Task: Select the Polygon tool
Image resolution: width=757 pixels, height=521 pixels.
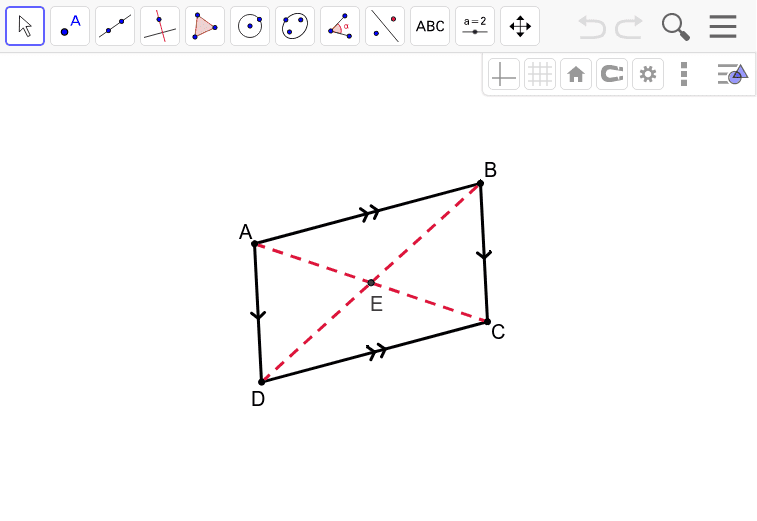Action: (x=205, y=26)
